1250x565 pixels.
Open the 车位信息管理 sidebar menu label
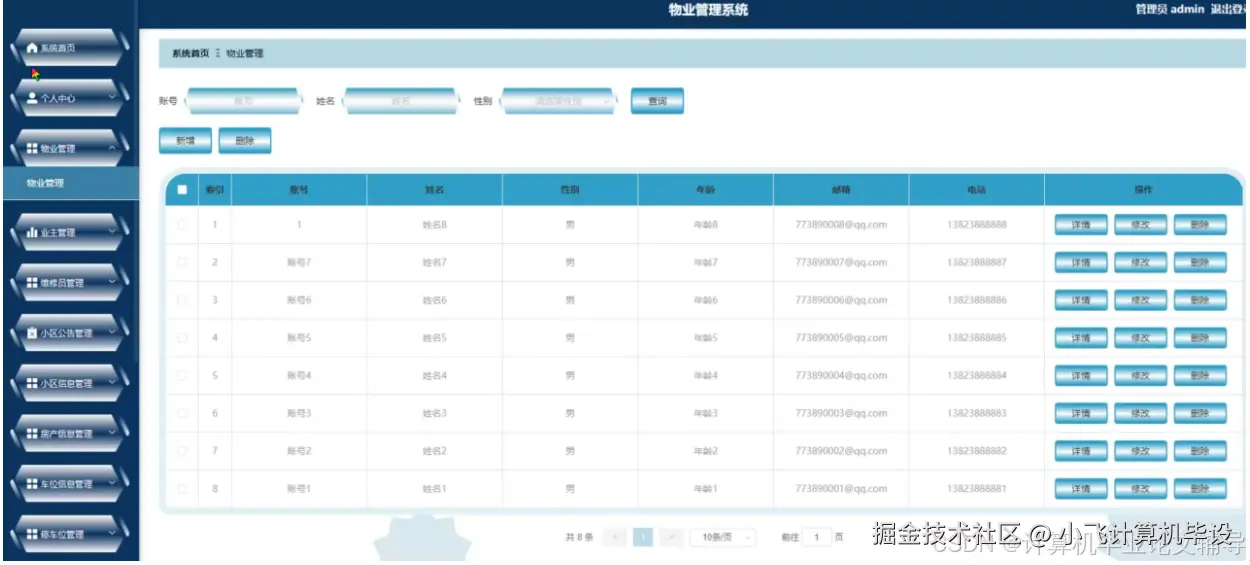coord(66,484)
